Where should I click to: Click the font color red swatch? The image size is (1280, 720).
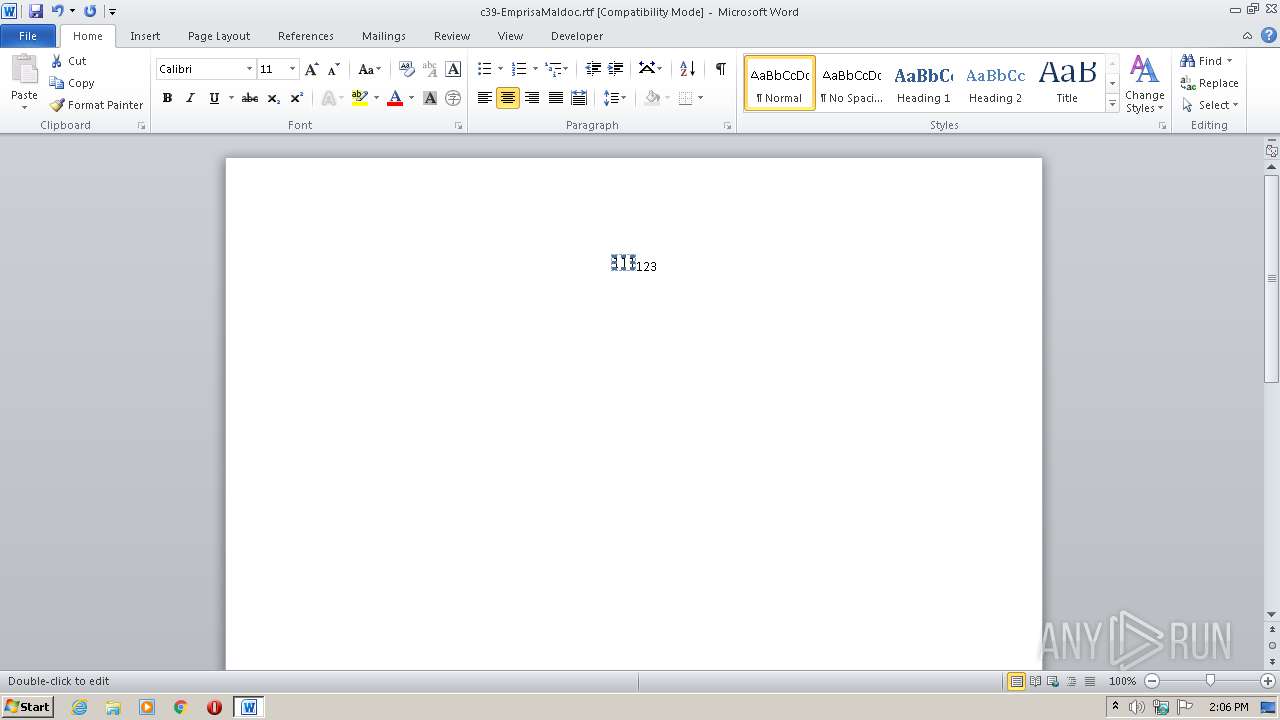(x=395, y=98)
